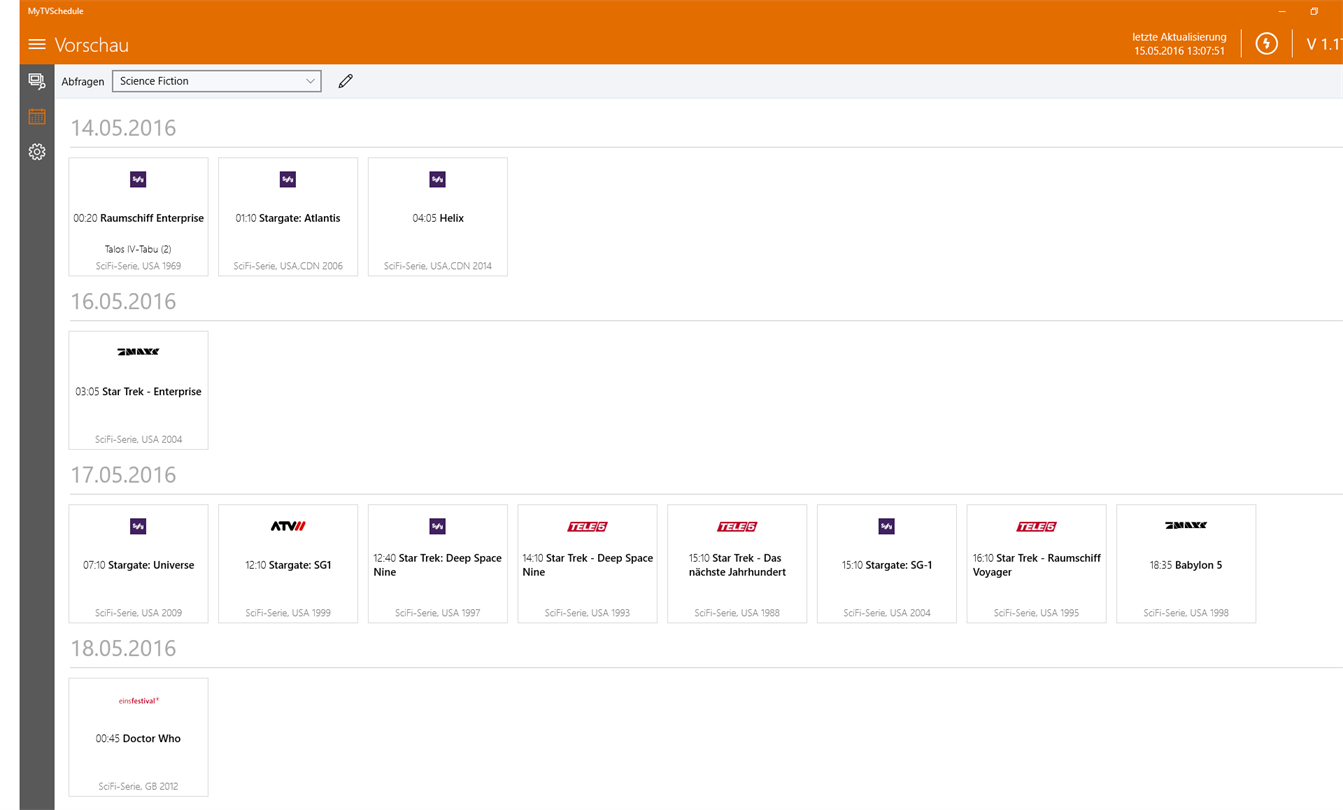
Task: Select 00:45 Doctor Who title
Action: point(138,739)
